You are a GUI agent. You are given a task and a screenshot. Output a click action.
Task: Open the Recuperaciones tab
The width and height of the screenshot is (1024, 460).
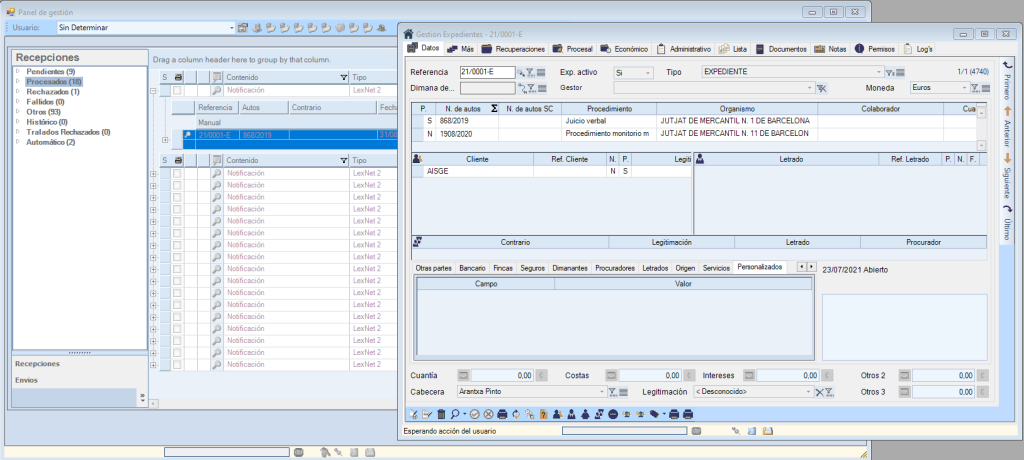pos(513,48)
